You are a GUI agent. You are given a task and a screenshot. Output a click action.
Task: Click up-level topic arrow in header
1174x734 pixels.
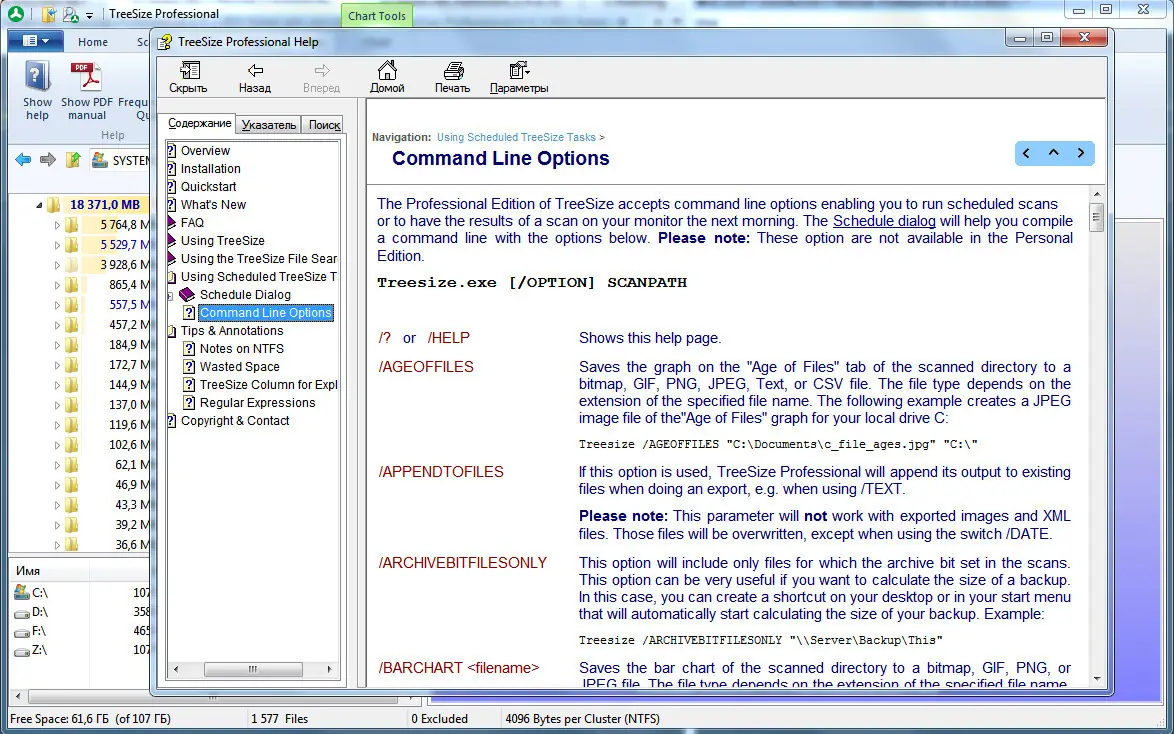click(x=1053, y=153)
